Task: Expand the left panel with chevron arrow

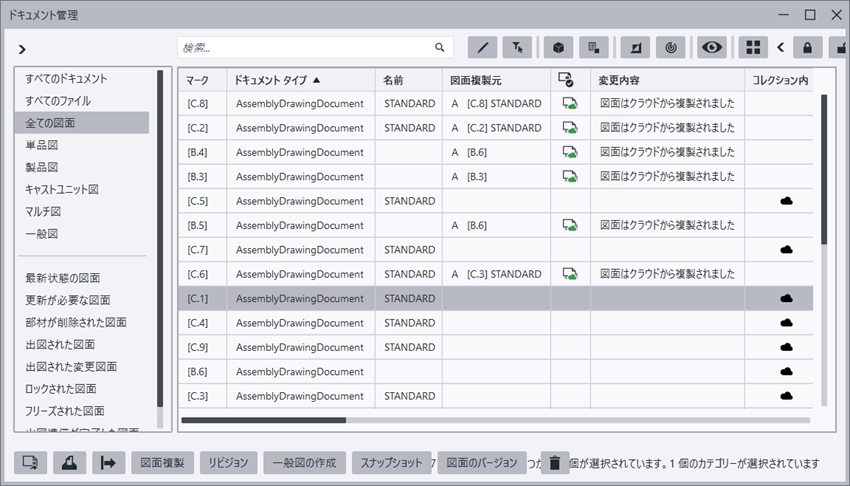Action: (22, 49)
